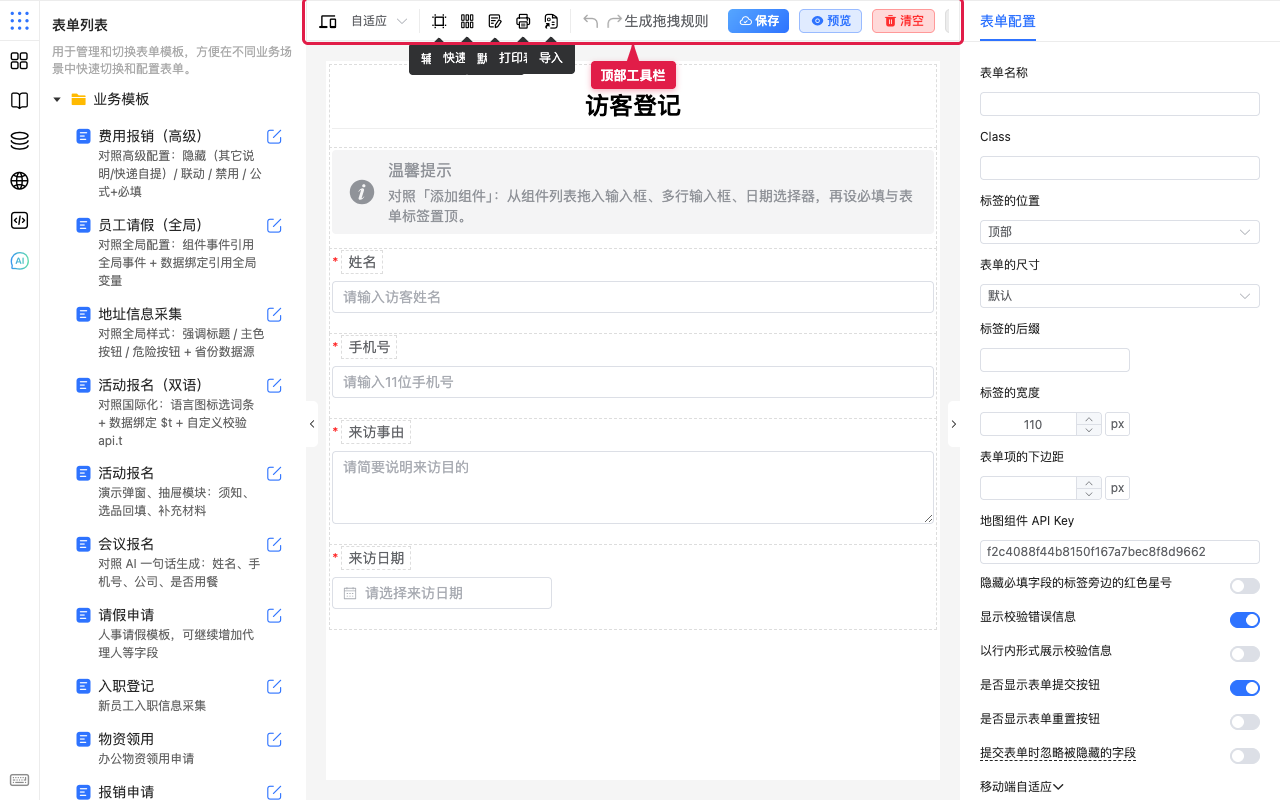Toggle the auxiliary guide lines toolbar icon

[x=439, y=21]
